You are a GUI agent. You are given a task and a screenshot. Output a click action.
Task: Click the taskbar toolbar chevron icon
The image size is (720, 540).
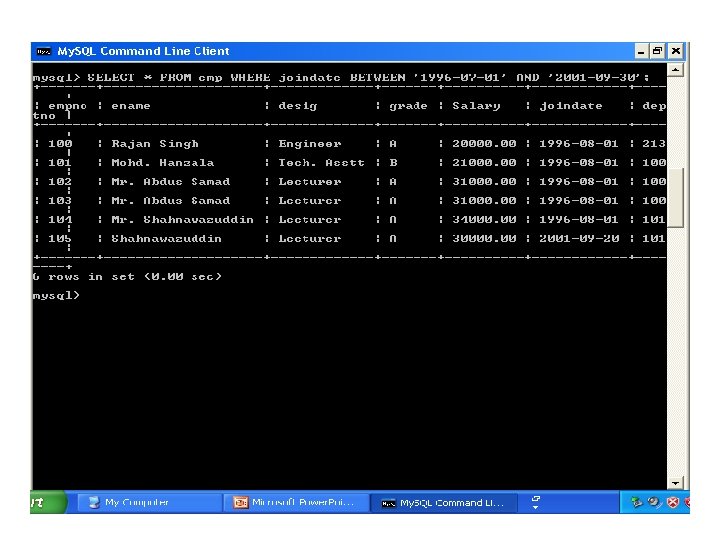[x=535, y=502]
